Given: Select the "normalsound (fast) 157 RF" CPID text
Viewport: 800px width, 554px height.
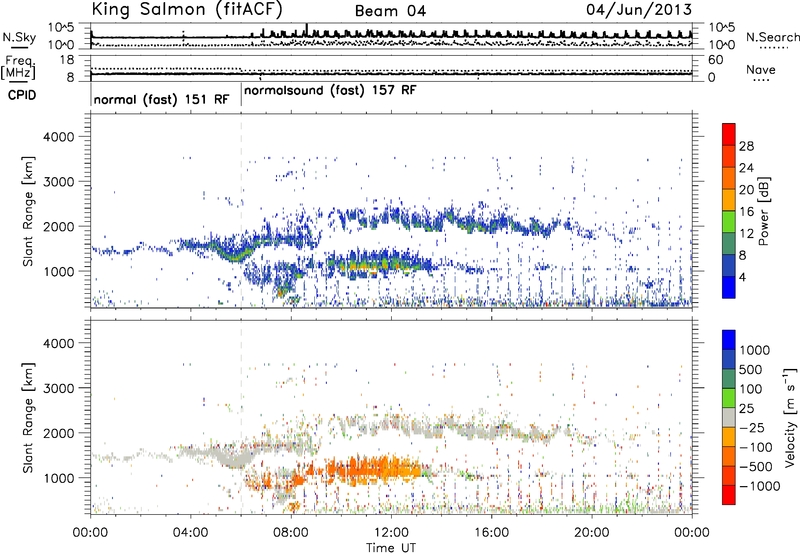Looking at the screenshot, I should [330, 90].
